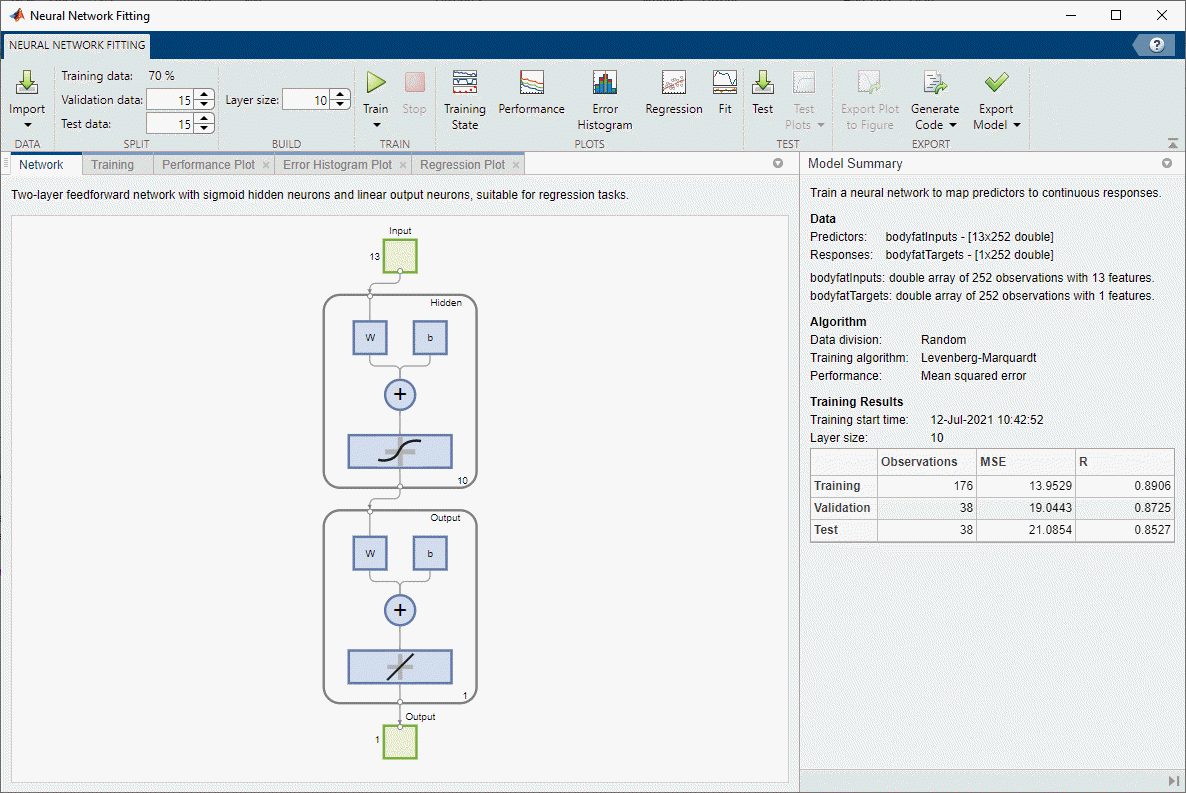Screen dimensions: 1186x793
Task: Click the green Train button
Action: point(376,83)
